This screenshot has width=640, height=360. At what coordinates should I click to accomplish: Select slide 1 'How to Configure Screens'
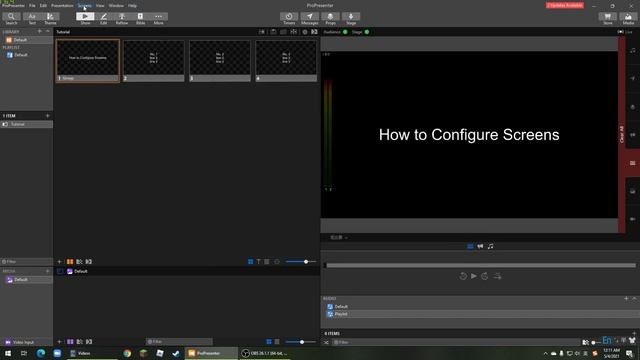(88, 61)
